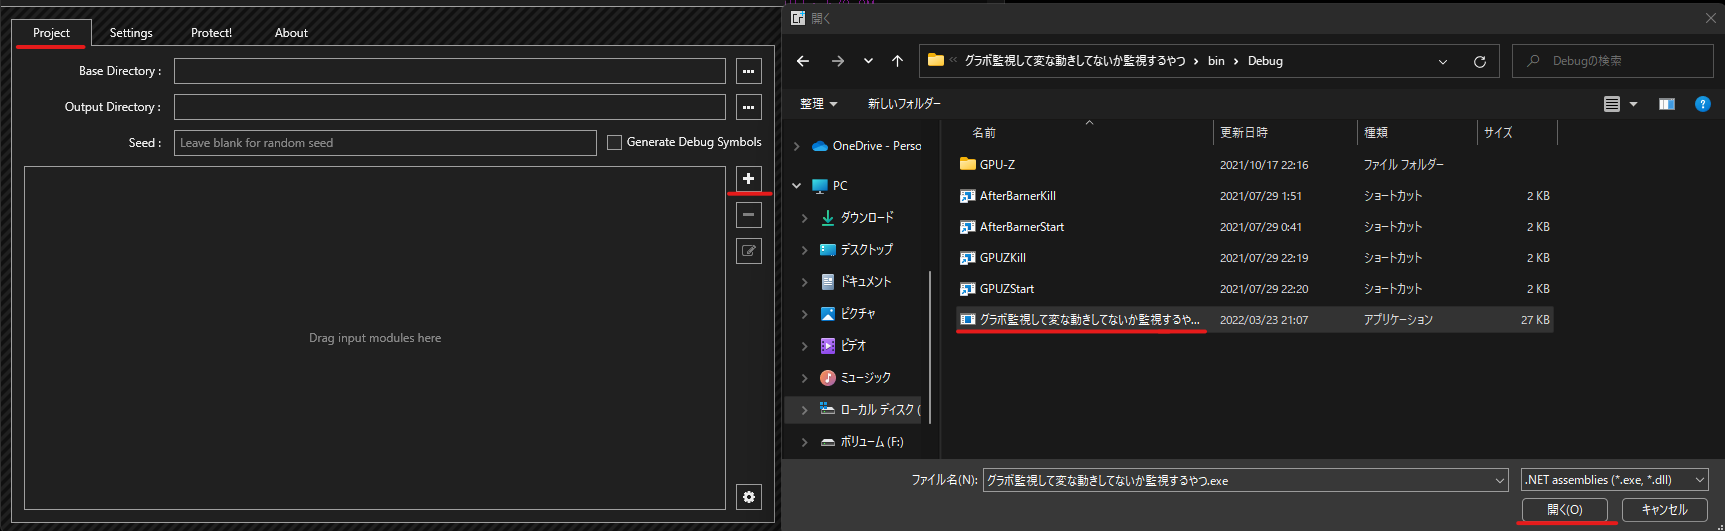This screenshot has width=1725, height=531.
Task: Browse for Base Directory with ellipsis button
Action: [748, 71]
